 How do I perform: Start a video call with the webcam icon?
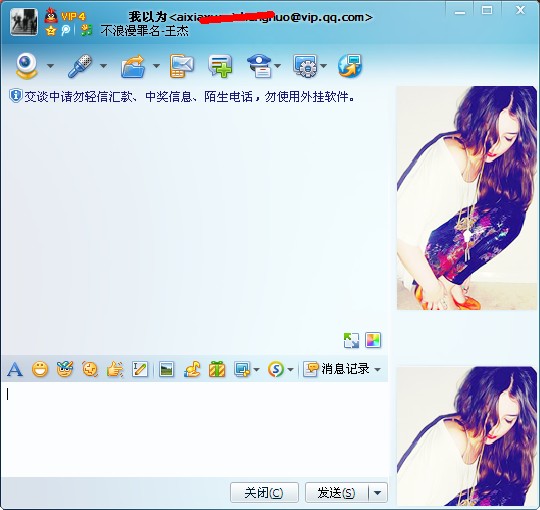(27, 65)
